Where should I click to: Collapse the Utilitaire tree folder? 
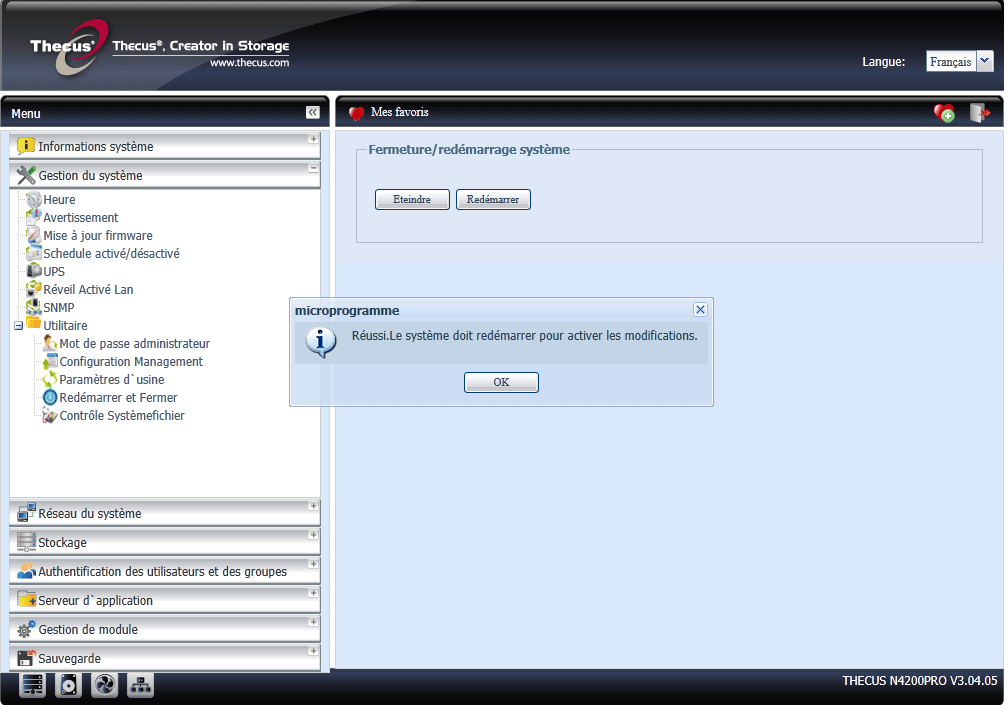[19, 326]
